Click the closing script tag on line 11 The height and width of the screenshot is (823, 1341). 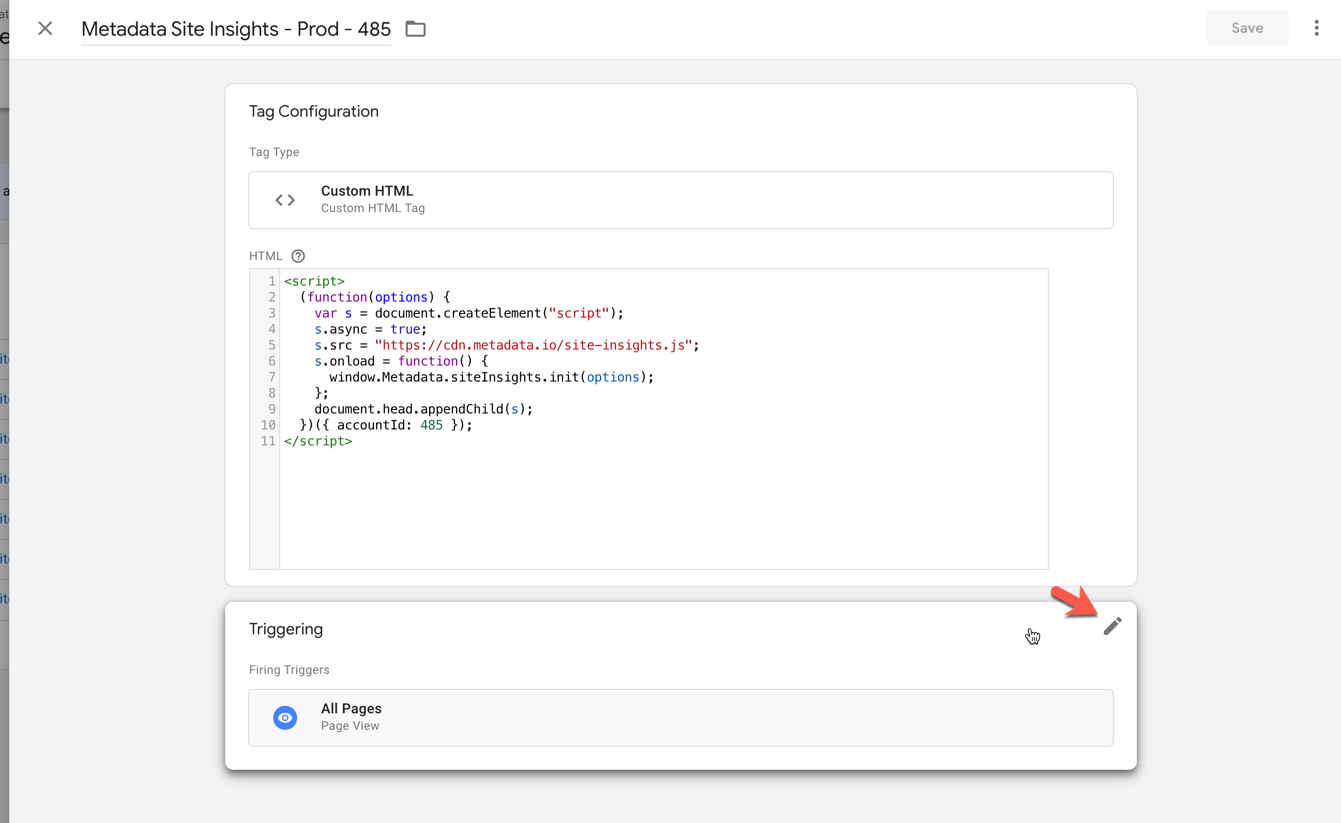pyautogui.click(x=318, y=441)
